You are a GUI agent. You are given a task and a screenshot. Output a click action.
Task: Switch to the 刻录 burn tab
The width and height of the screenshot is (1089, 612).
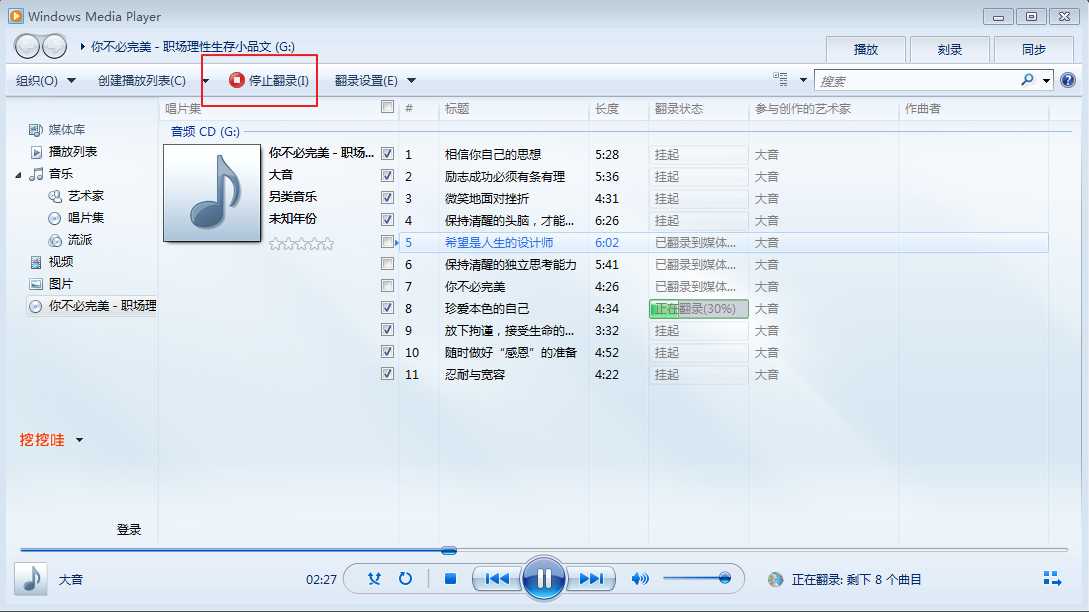click(x=949, y=49)
